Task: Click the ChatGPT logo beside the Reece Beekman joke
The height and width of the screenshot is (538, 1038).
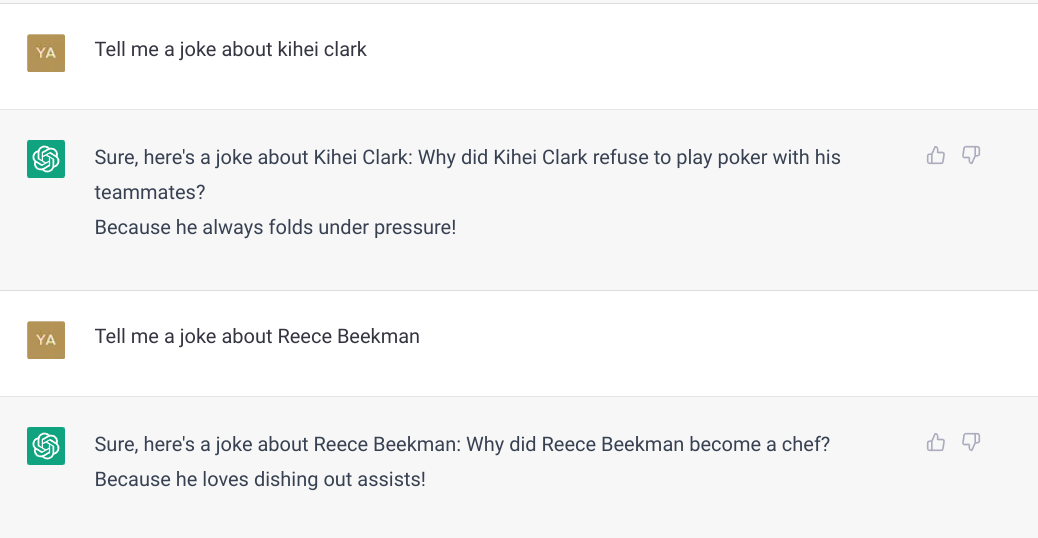Action: point(46,445)
